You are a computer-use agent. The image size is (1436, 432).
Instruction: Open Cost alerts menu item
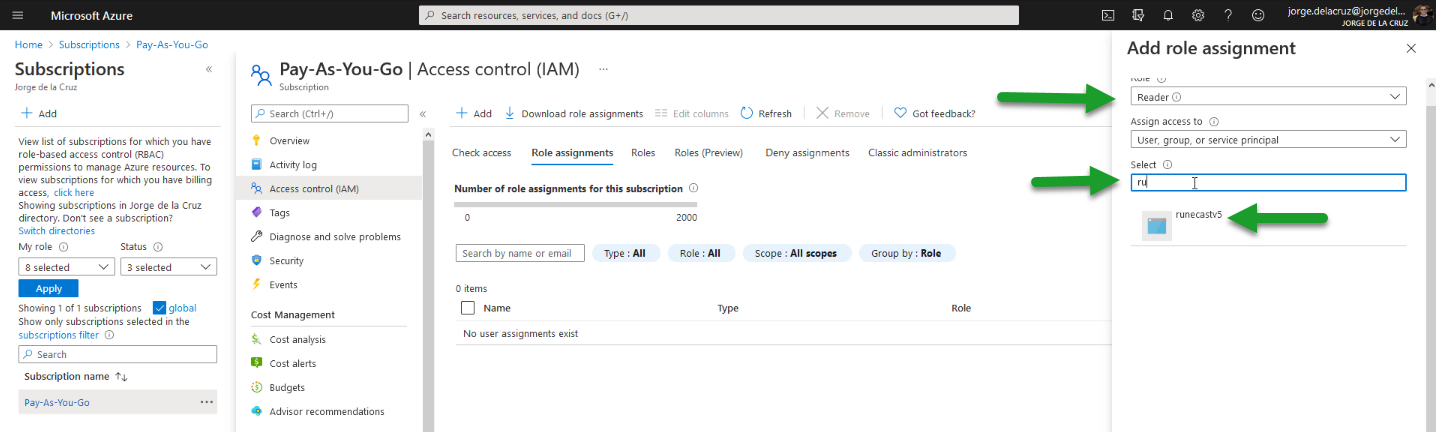(x=293, y=363)
